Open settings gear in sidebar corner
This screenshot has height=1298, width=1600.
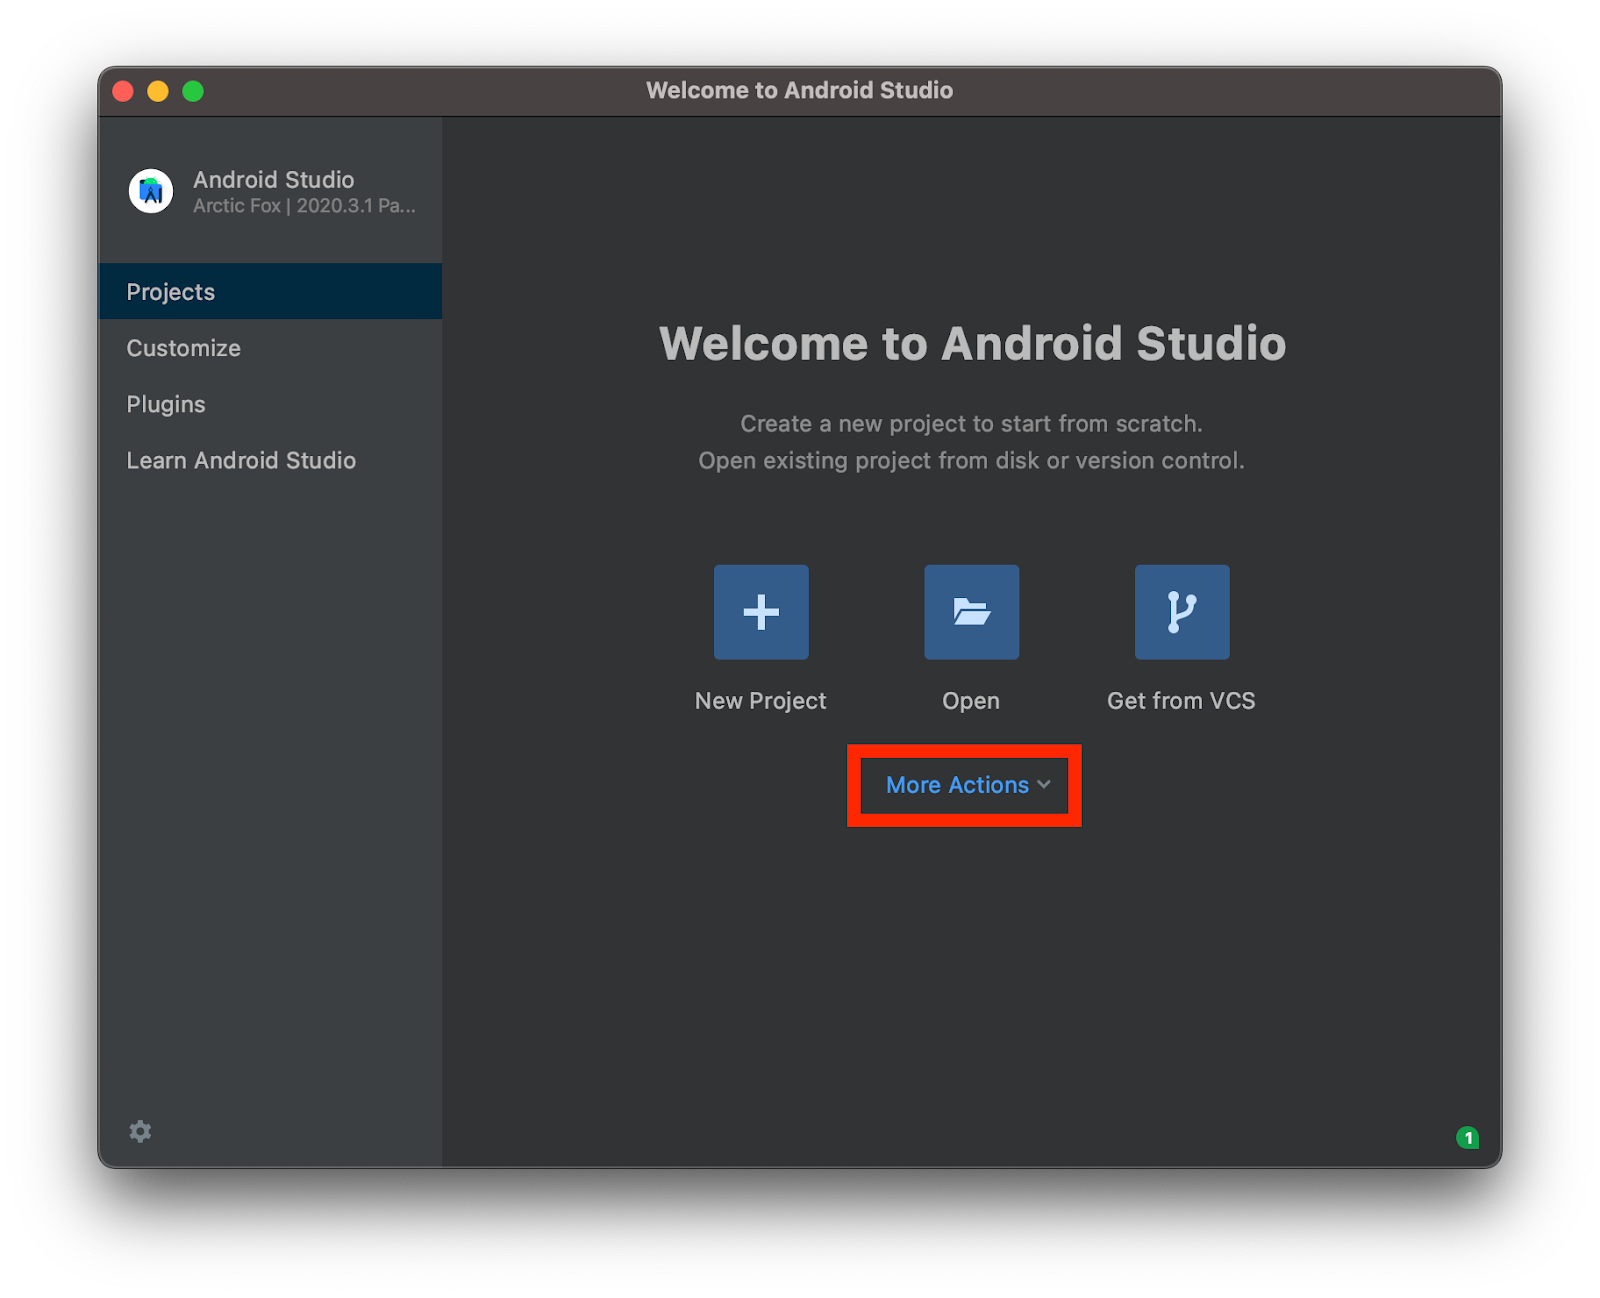coord(140,1131)
